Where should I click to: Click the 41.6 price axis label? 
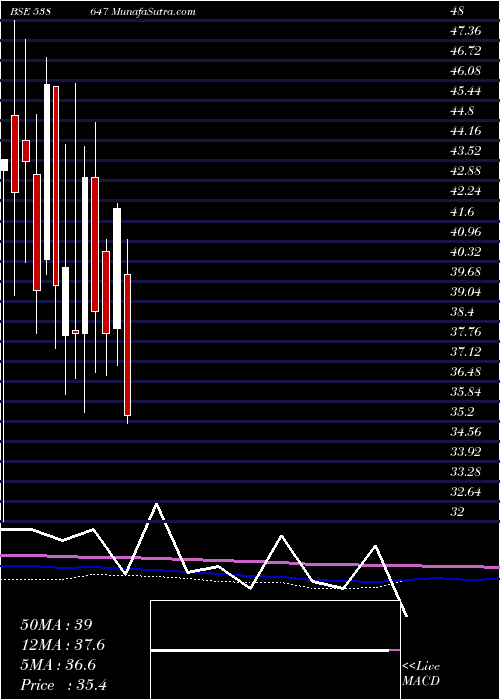click(x=462, y=212)
